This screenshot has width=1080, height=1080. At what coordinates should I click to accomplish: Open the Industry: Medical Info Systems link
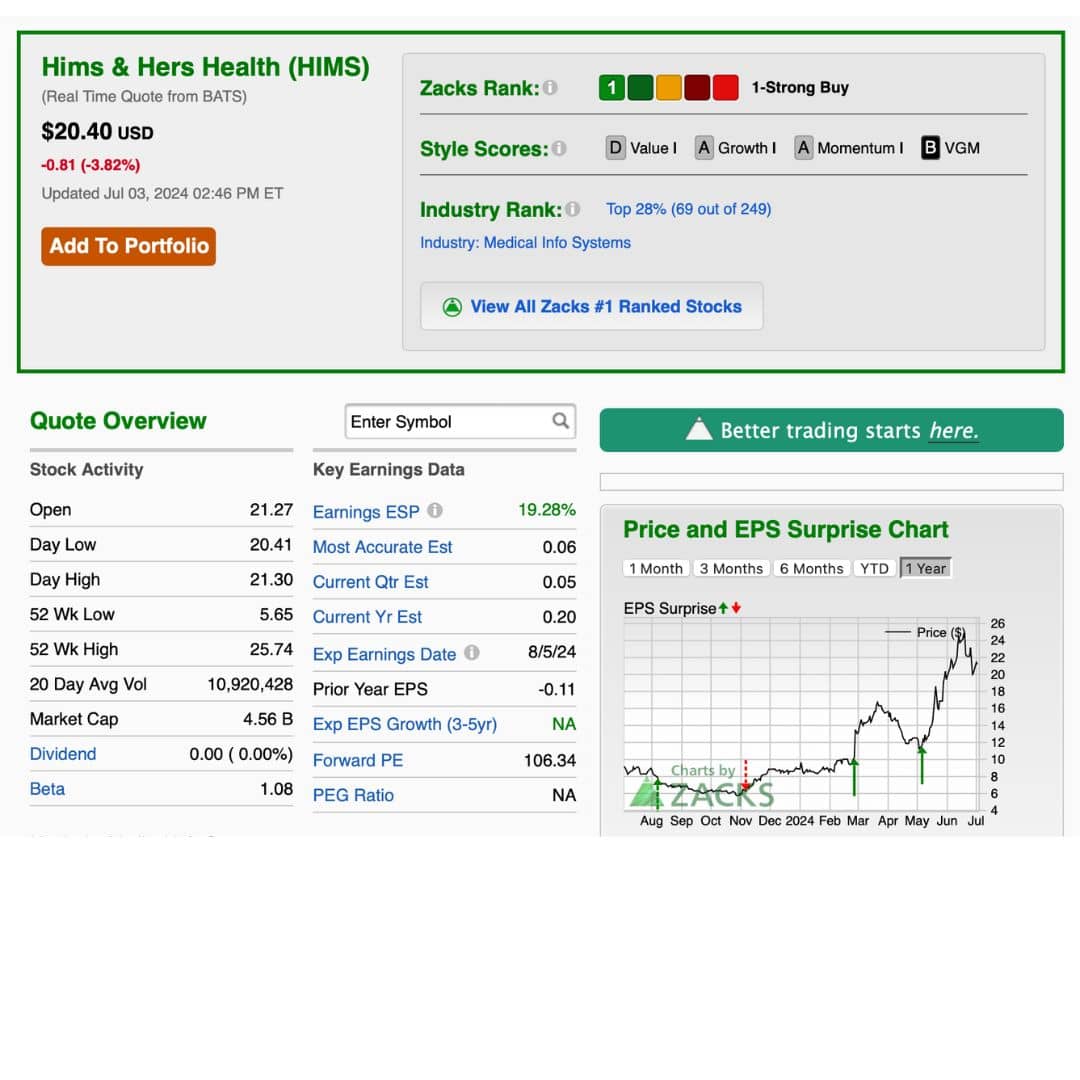526,242
